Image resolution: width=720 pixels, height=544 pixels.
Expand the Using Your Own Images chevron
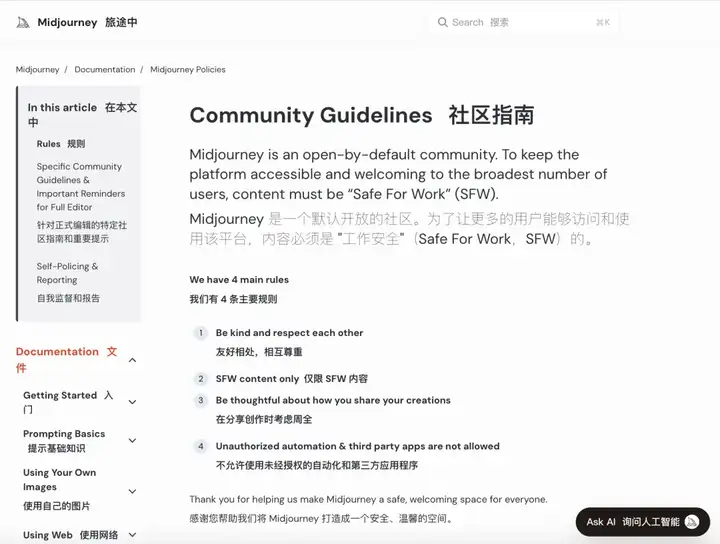pyautogui.click(x=132, y=491)
